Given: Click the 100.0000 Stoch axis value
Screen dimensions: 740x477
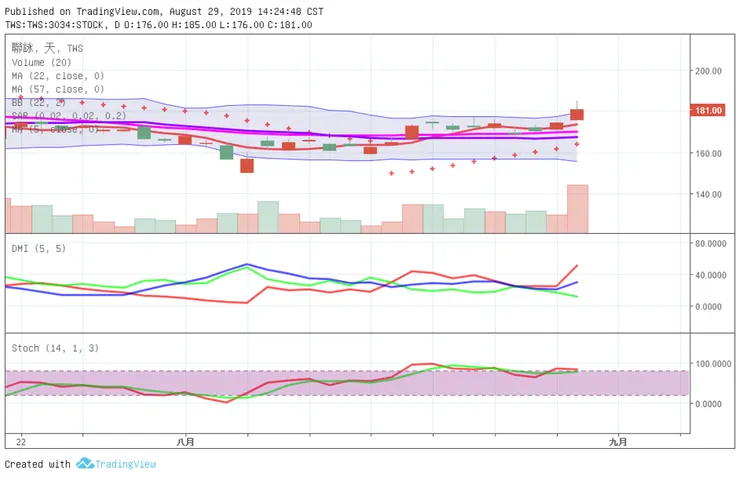Looking at the screenshot, I should pyautogui.click(x=713, y=364).
